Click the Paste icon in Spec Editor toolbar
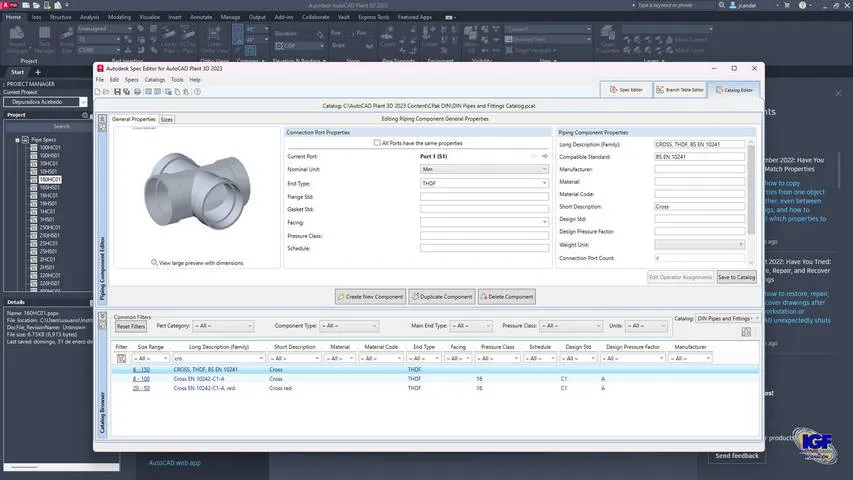 click(186, 92)
